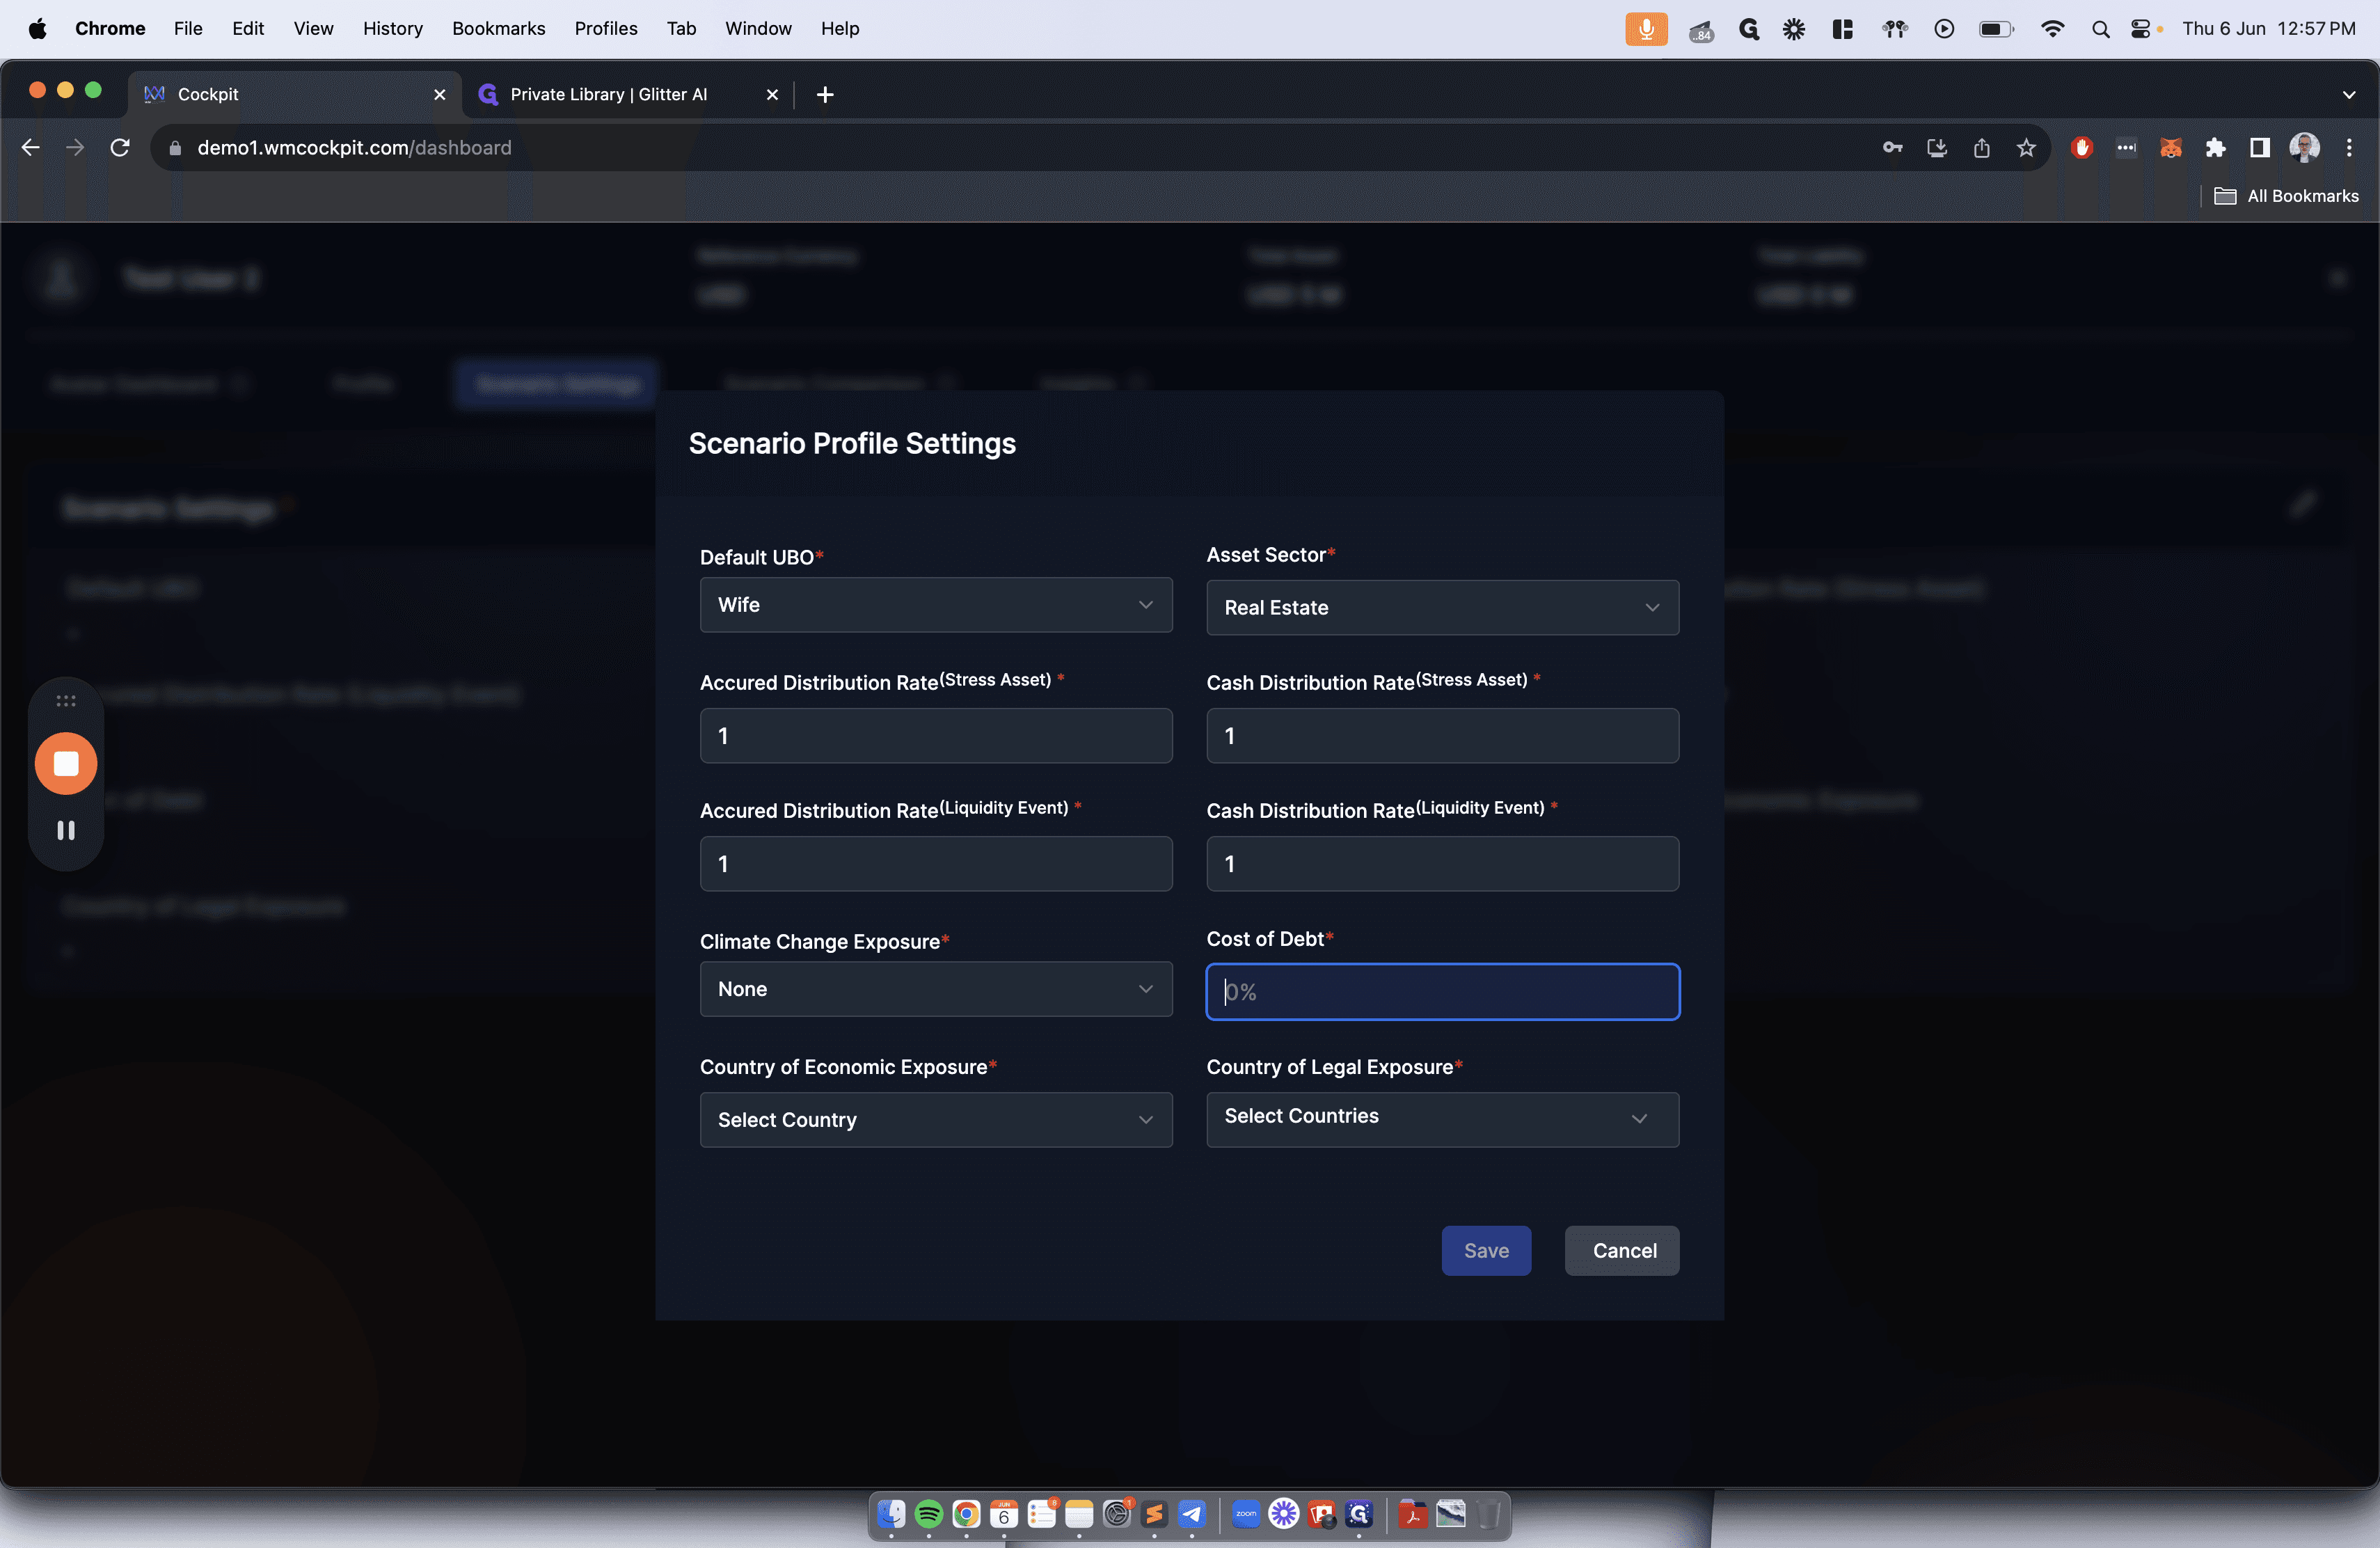Cancel the Scenario Profile Settings dialog
The height and width of the screenshot is (1548, 2380).
(x=1622, y=1251)
